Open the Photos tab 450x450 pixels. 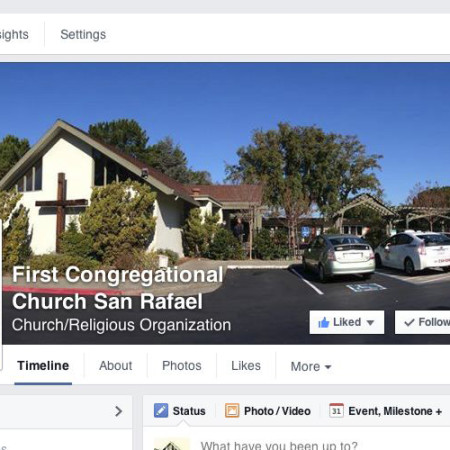tap(182, 366)
